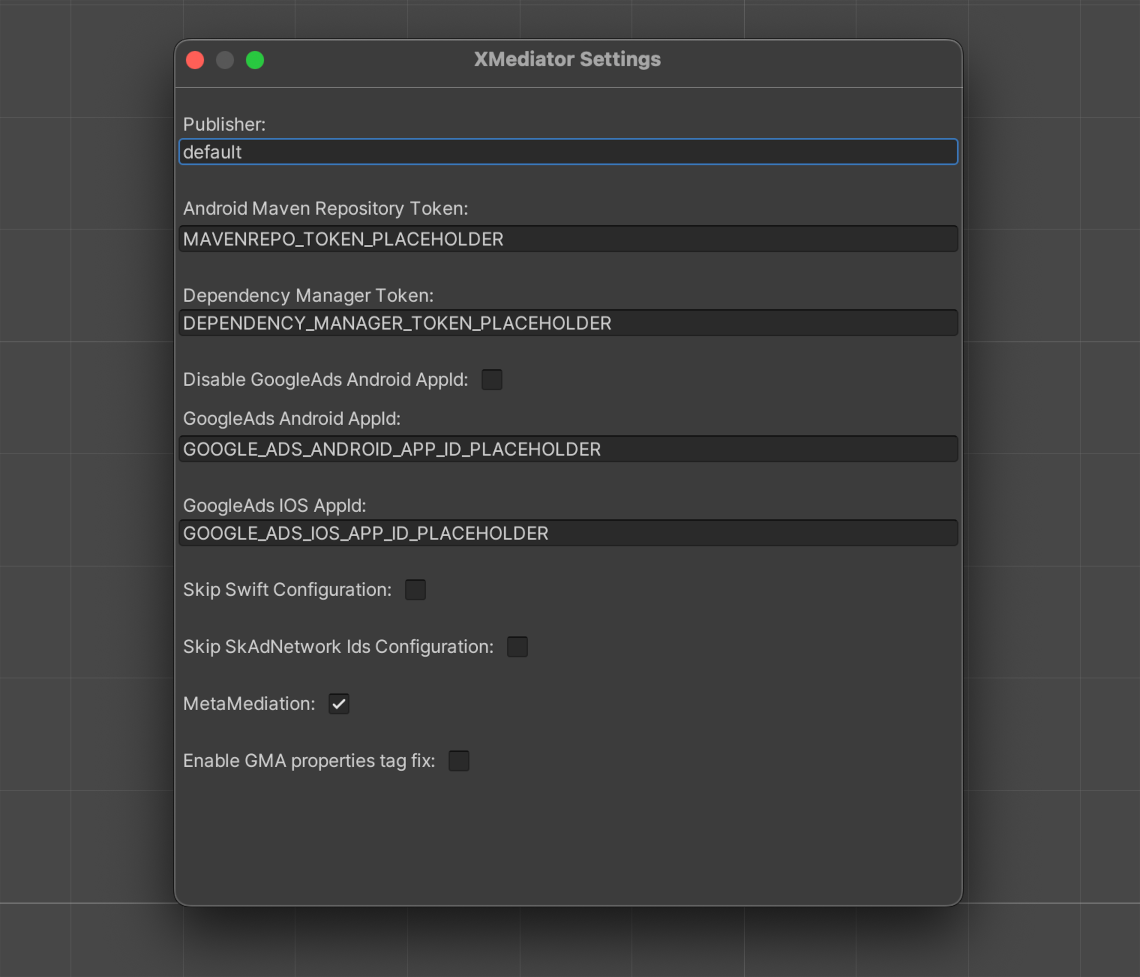Enable GMA properties tag fix checkbox
This screenshot has width=1140, height=977.
(x=459, y=760)
